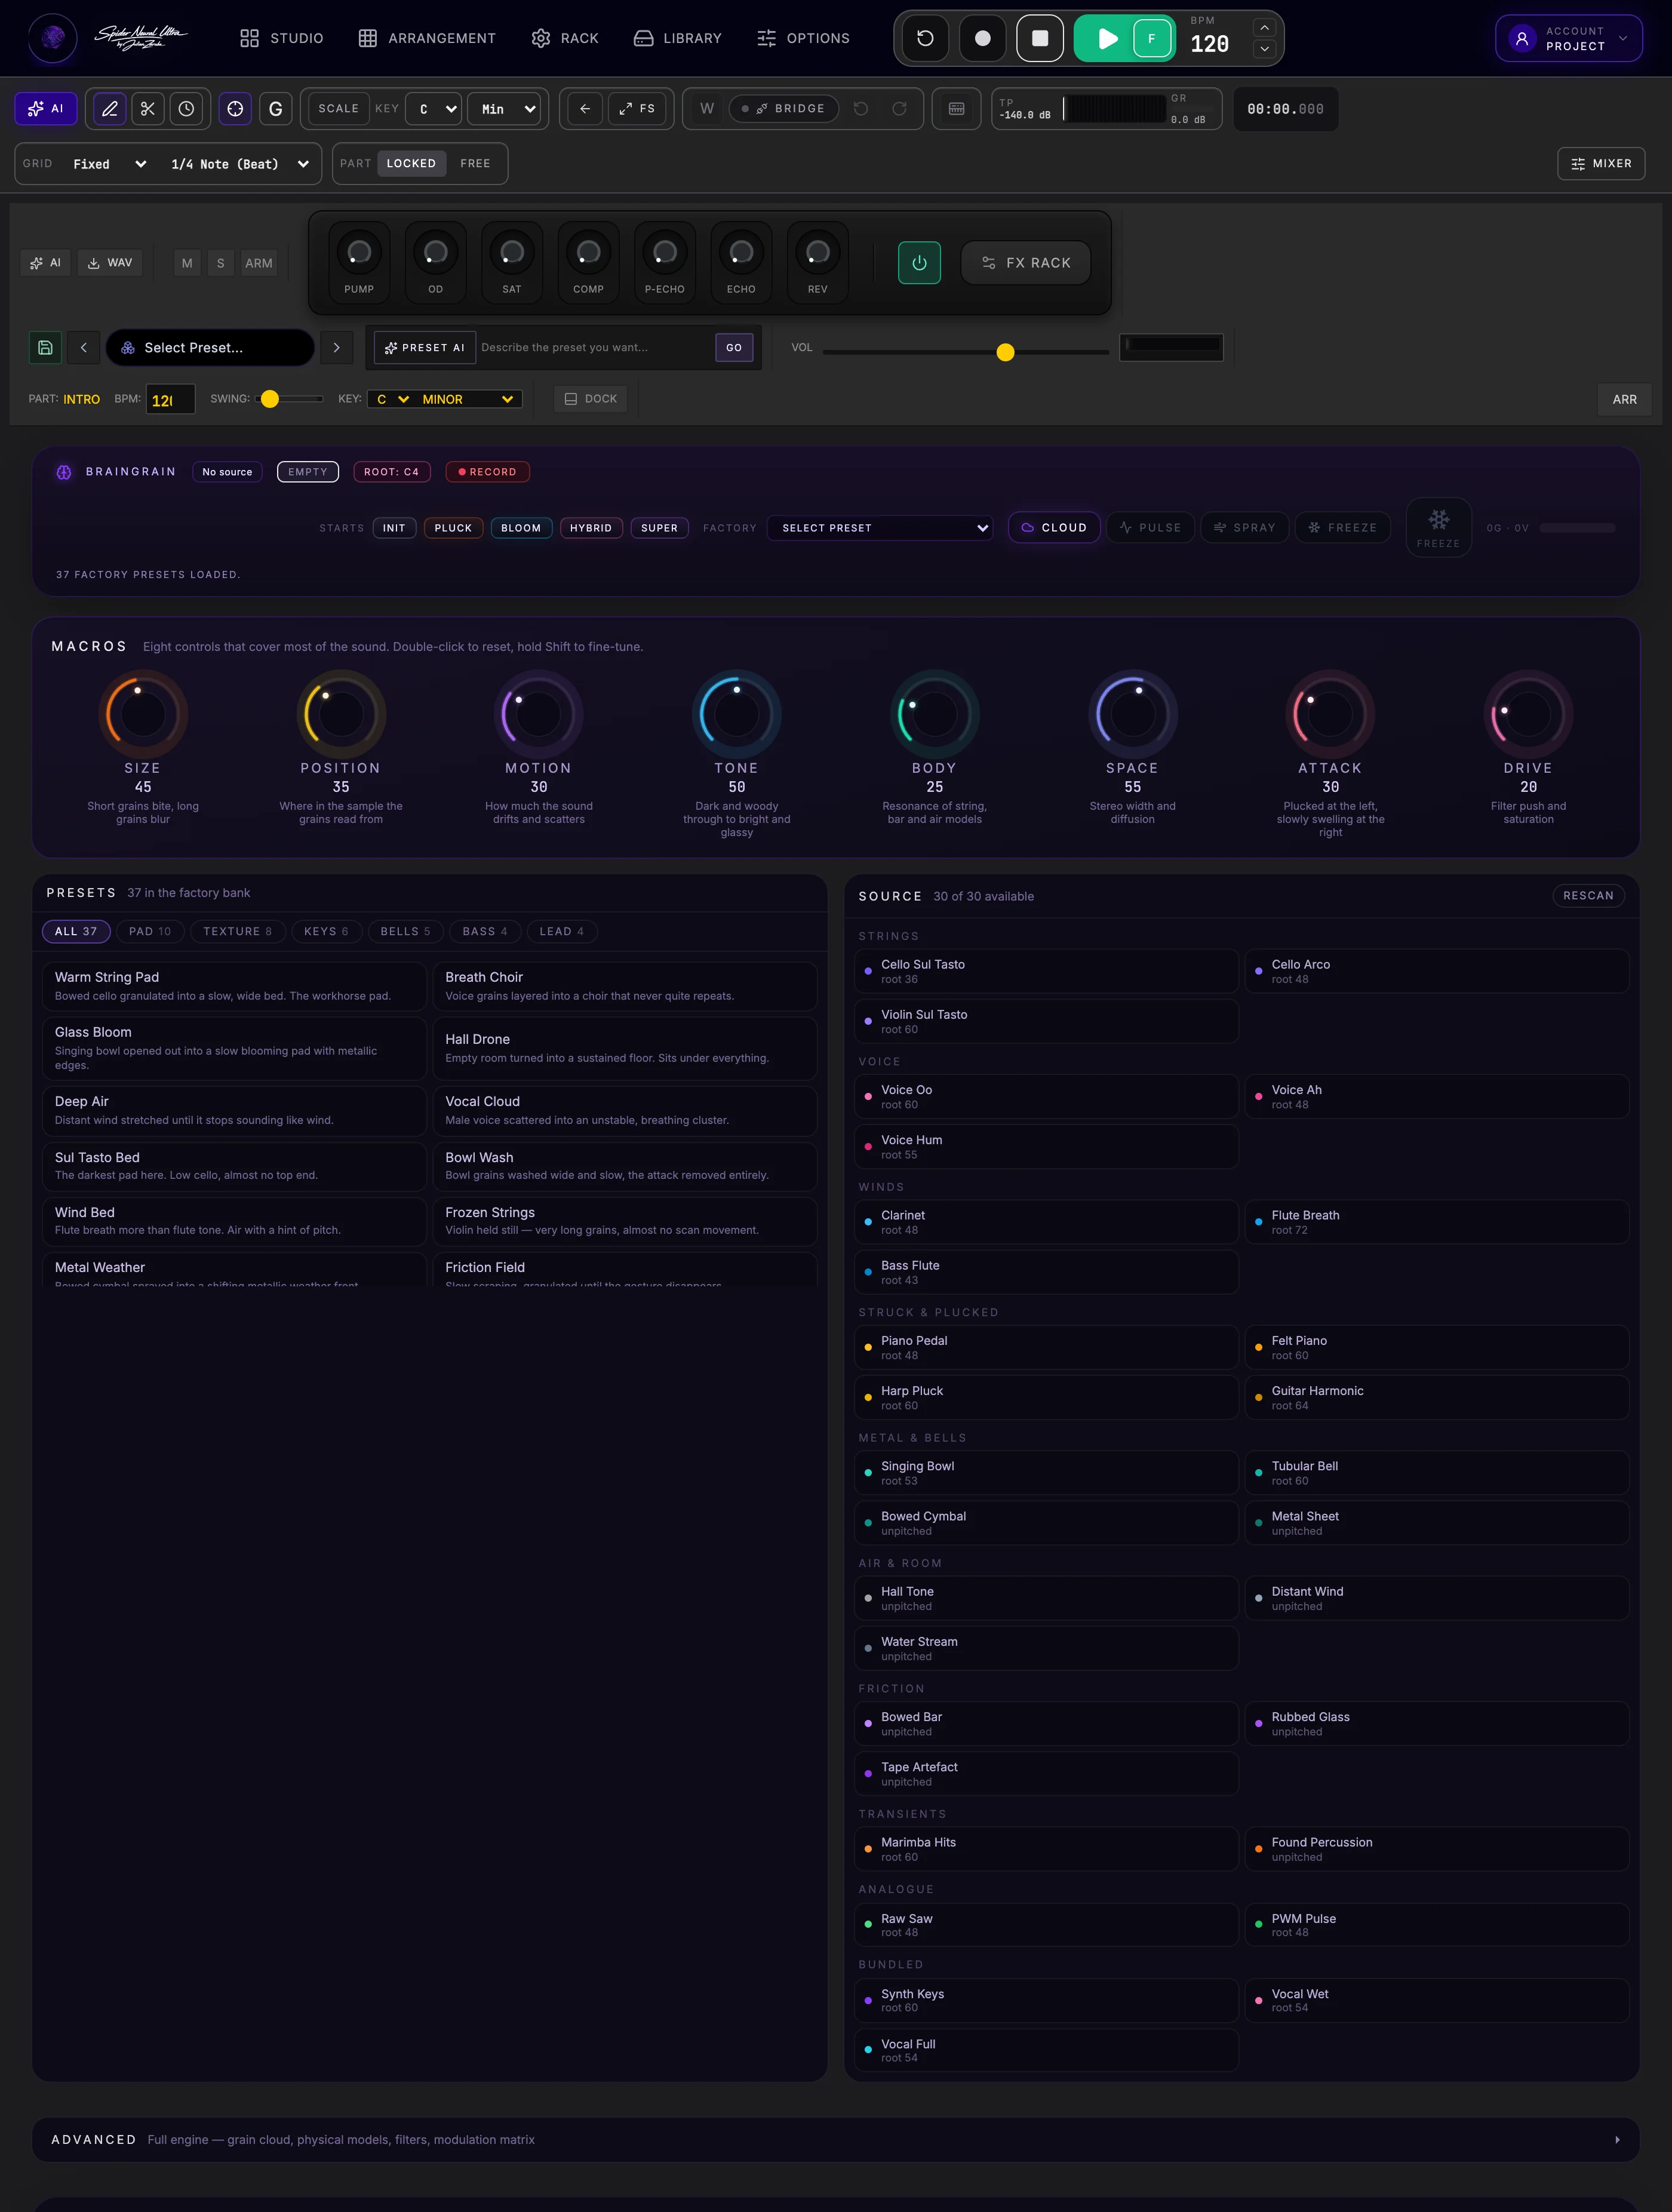Mute the track with M
The image size is (1672, 2212).
[x=187, y=263]
